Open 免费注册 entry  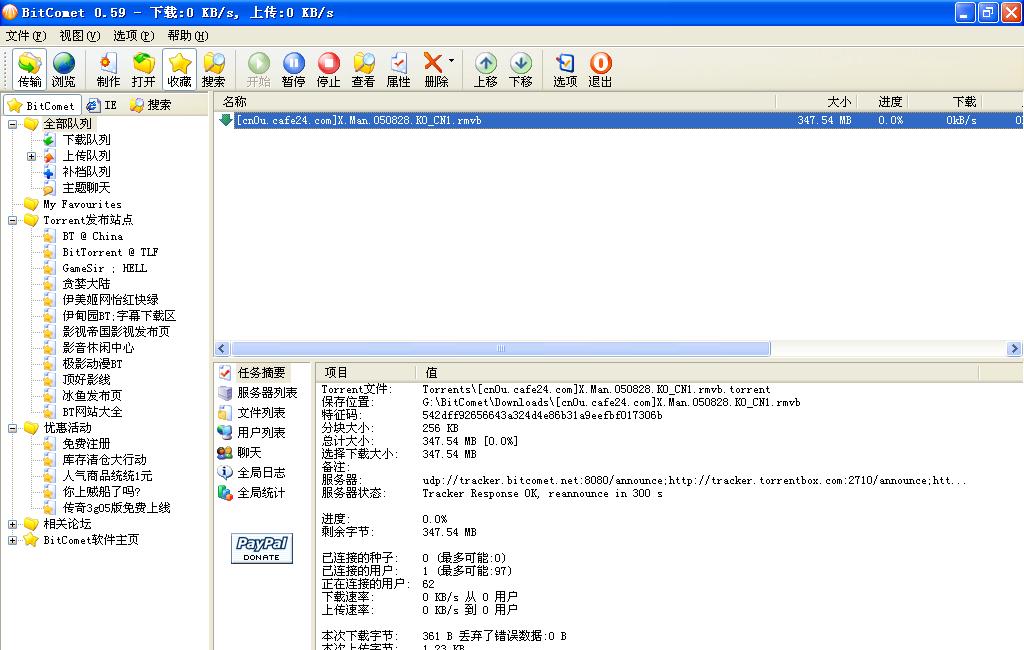[86, 444]
